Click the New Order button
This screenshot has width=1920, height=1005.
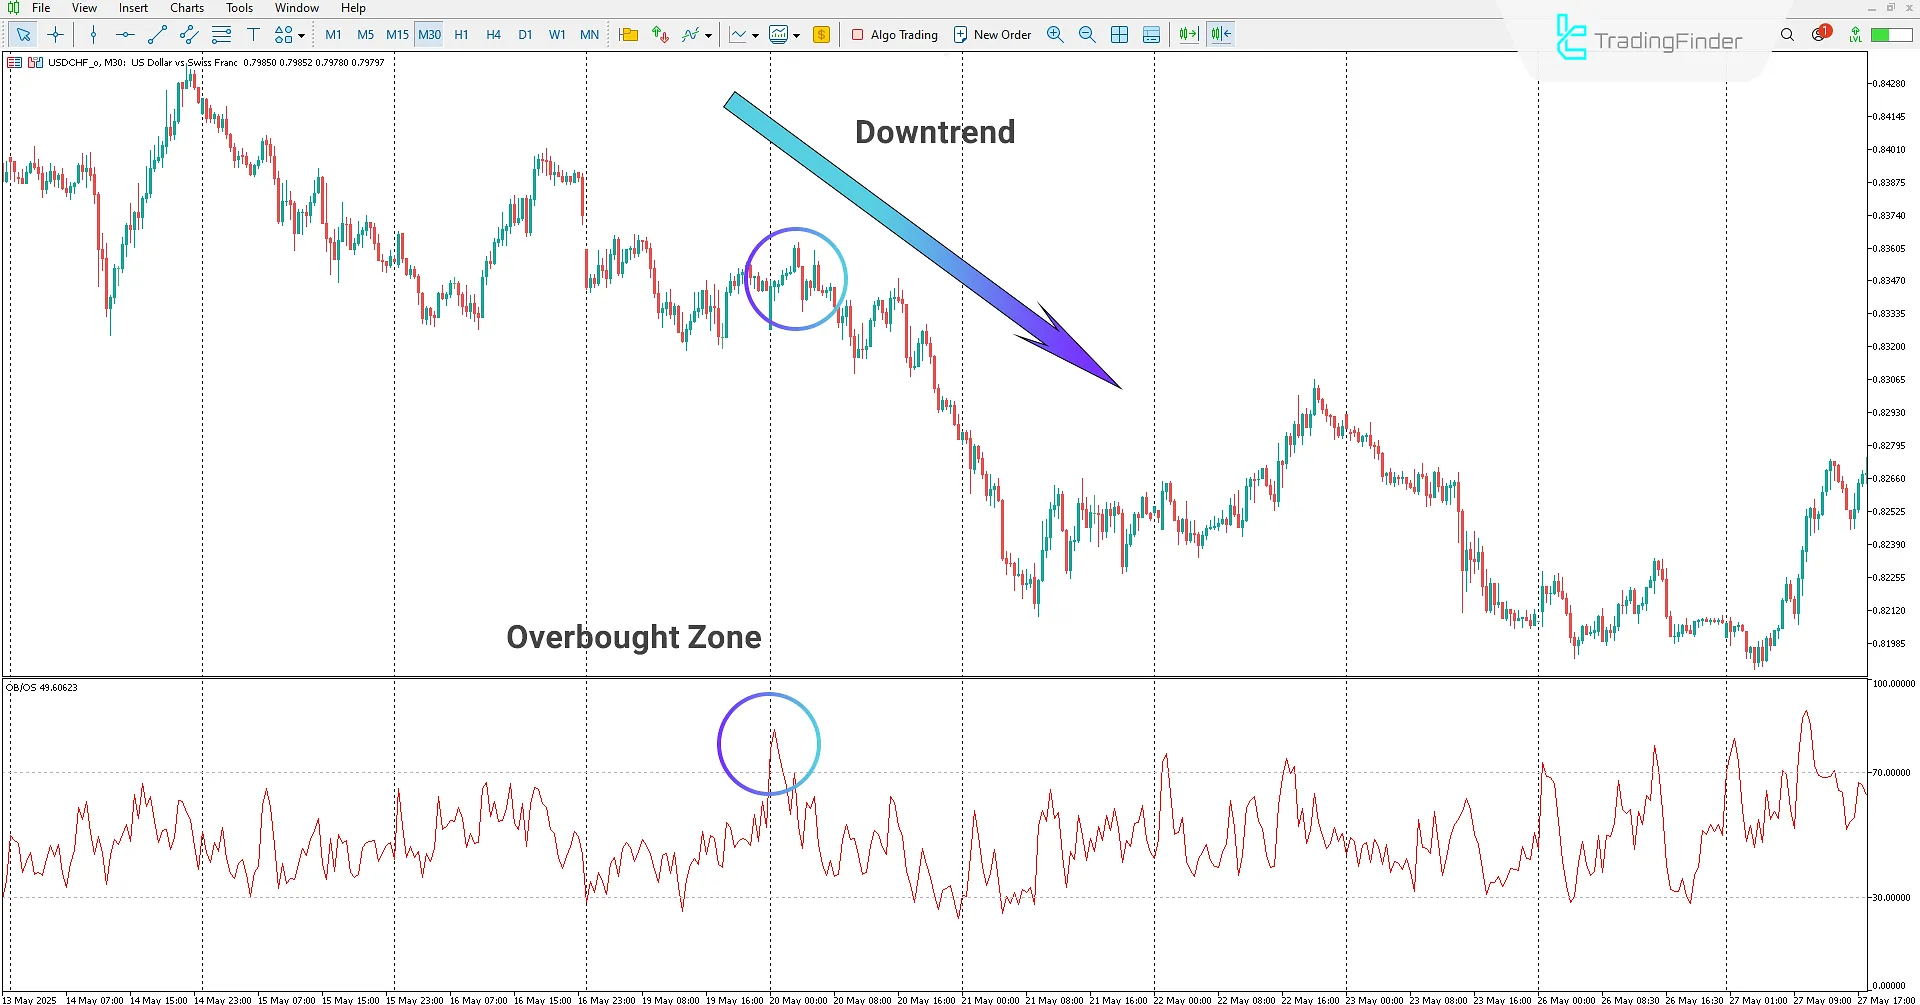[x=992, y=34]
